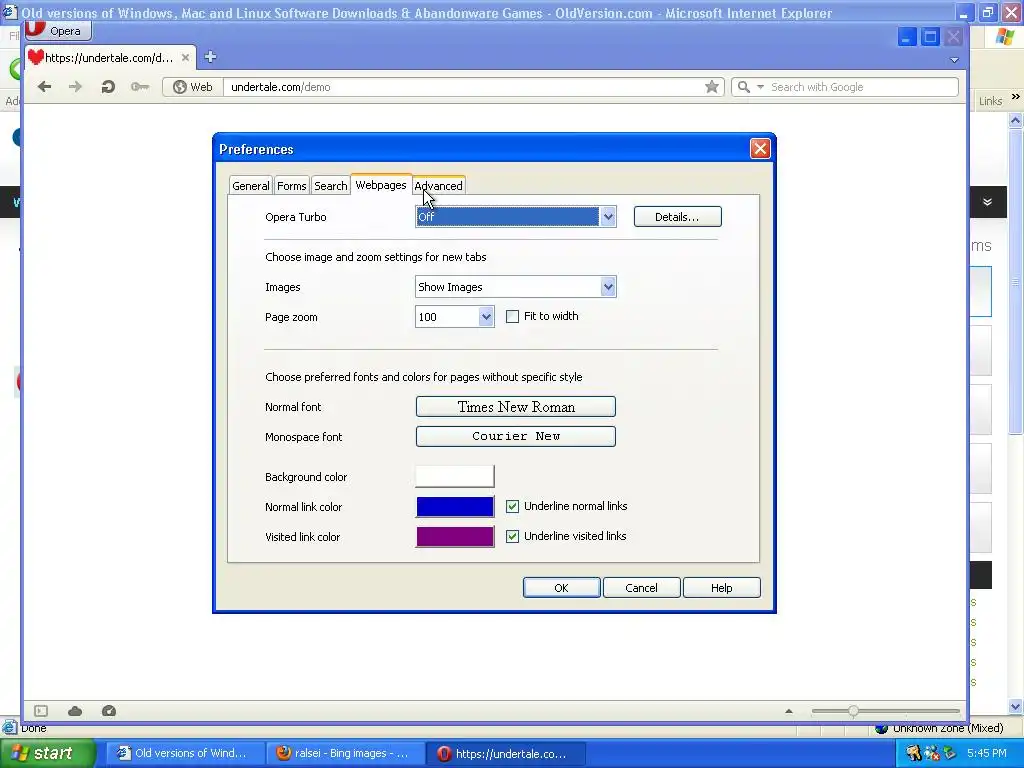Click the search magnifier icon
Screen dimensions: 1024x768
tap(743, 87)
